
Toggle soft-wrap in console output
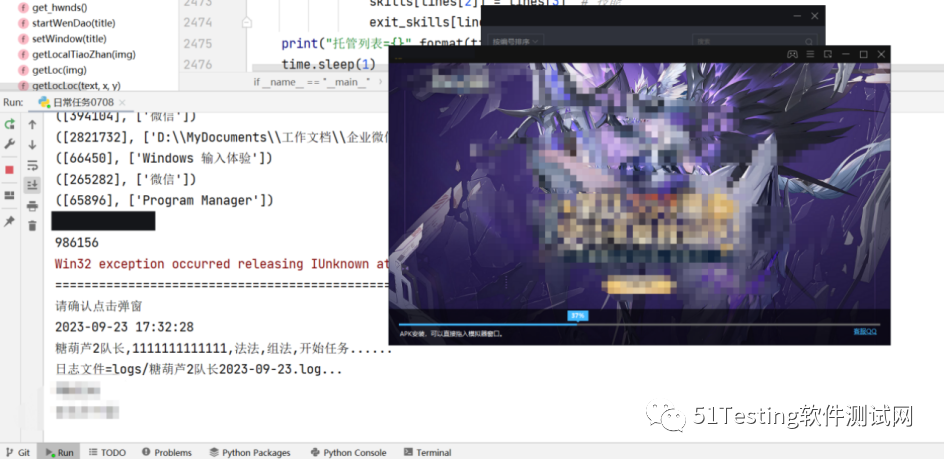click(33, 165)
